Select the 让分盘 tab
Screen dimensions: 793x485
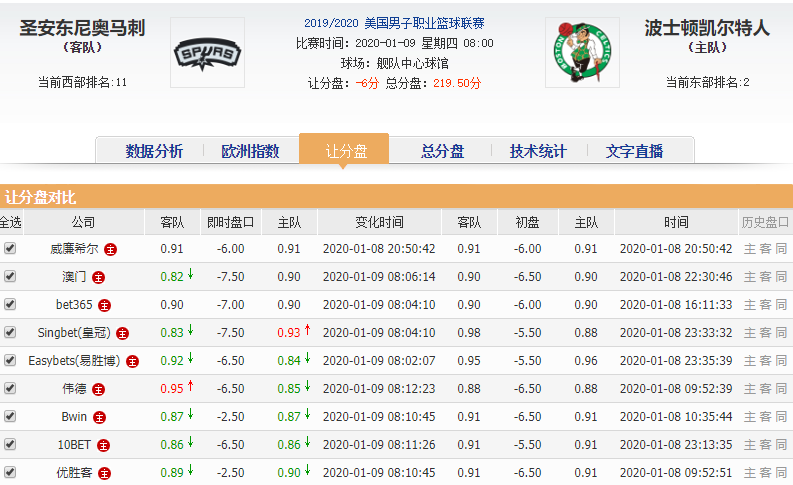coord(346,151)
